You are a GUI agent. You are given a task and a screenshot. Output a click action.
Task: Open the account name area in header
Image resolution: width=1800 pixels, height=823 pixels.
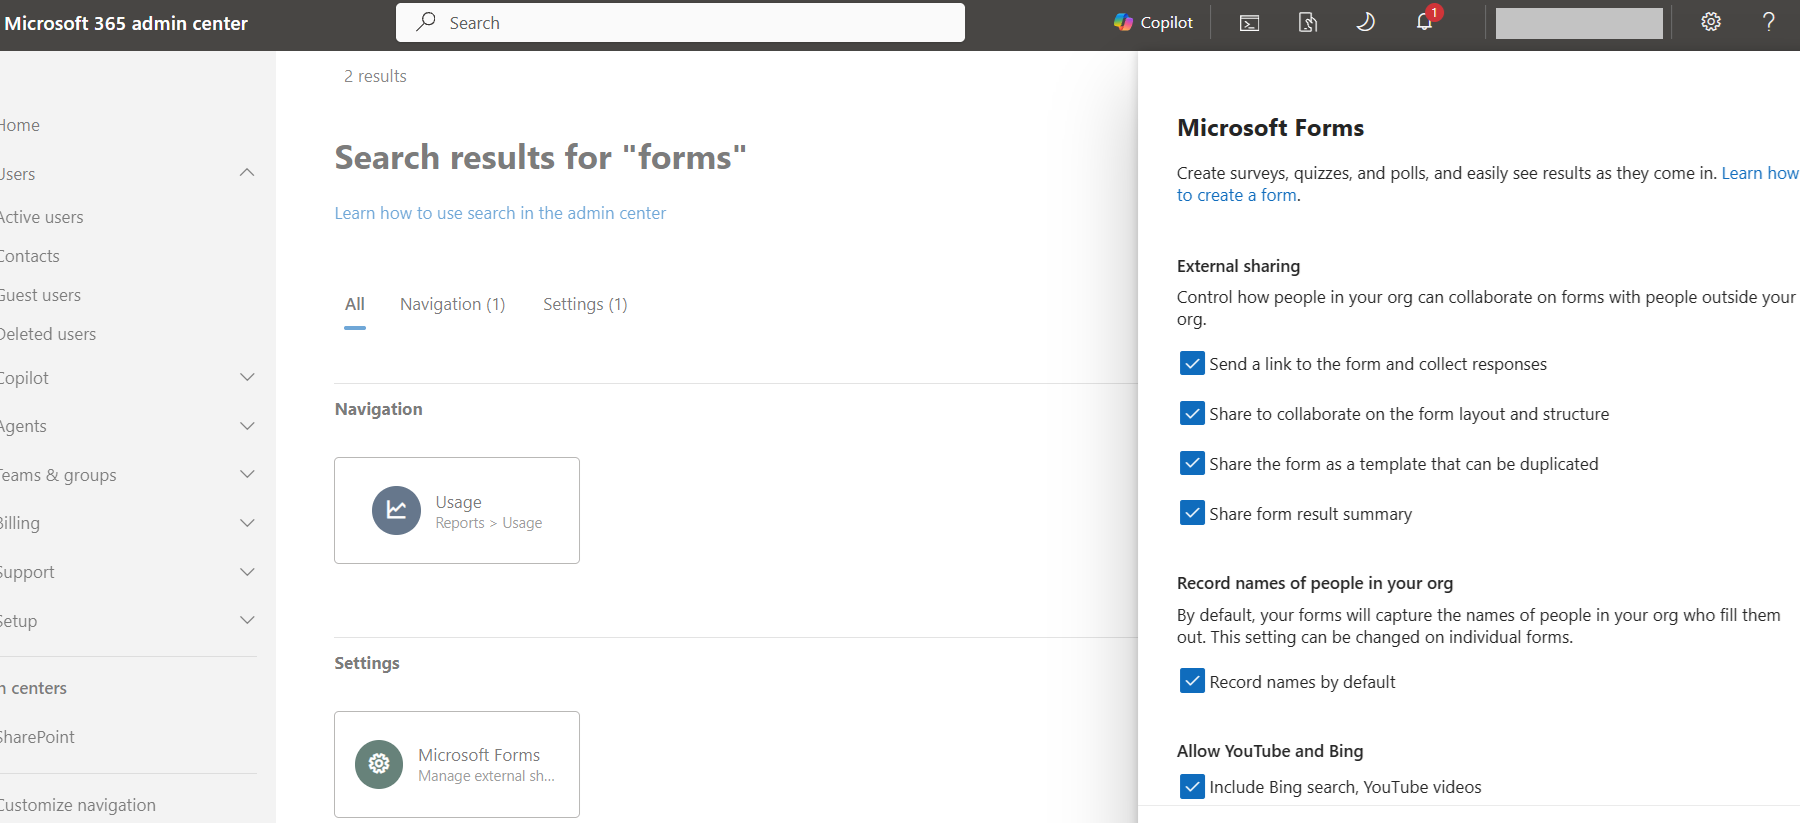click(1579, 23)
